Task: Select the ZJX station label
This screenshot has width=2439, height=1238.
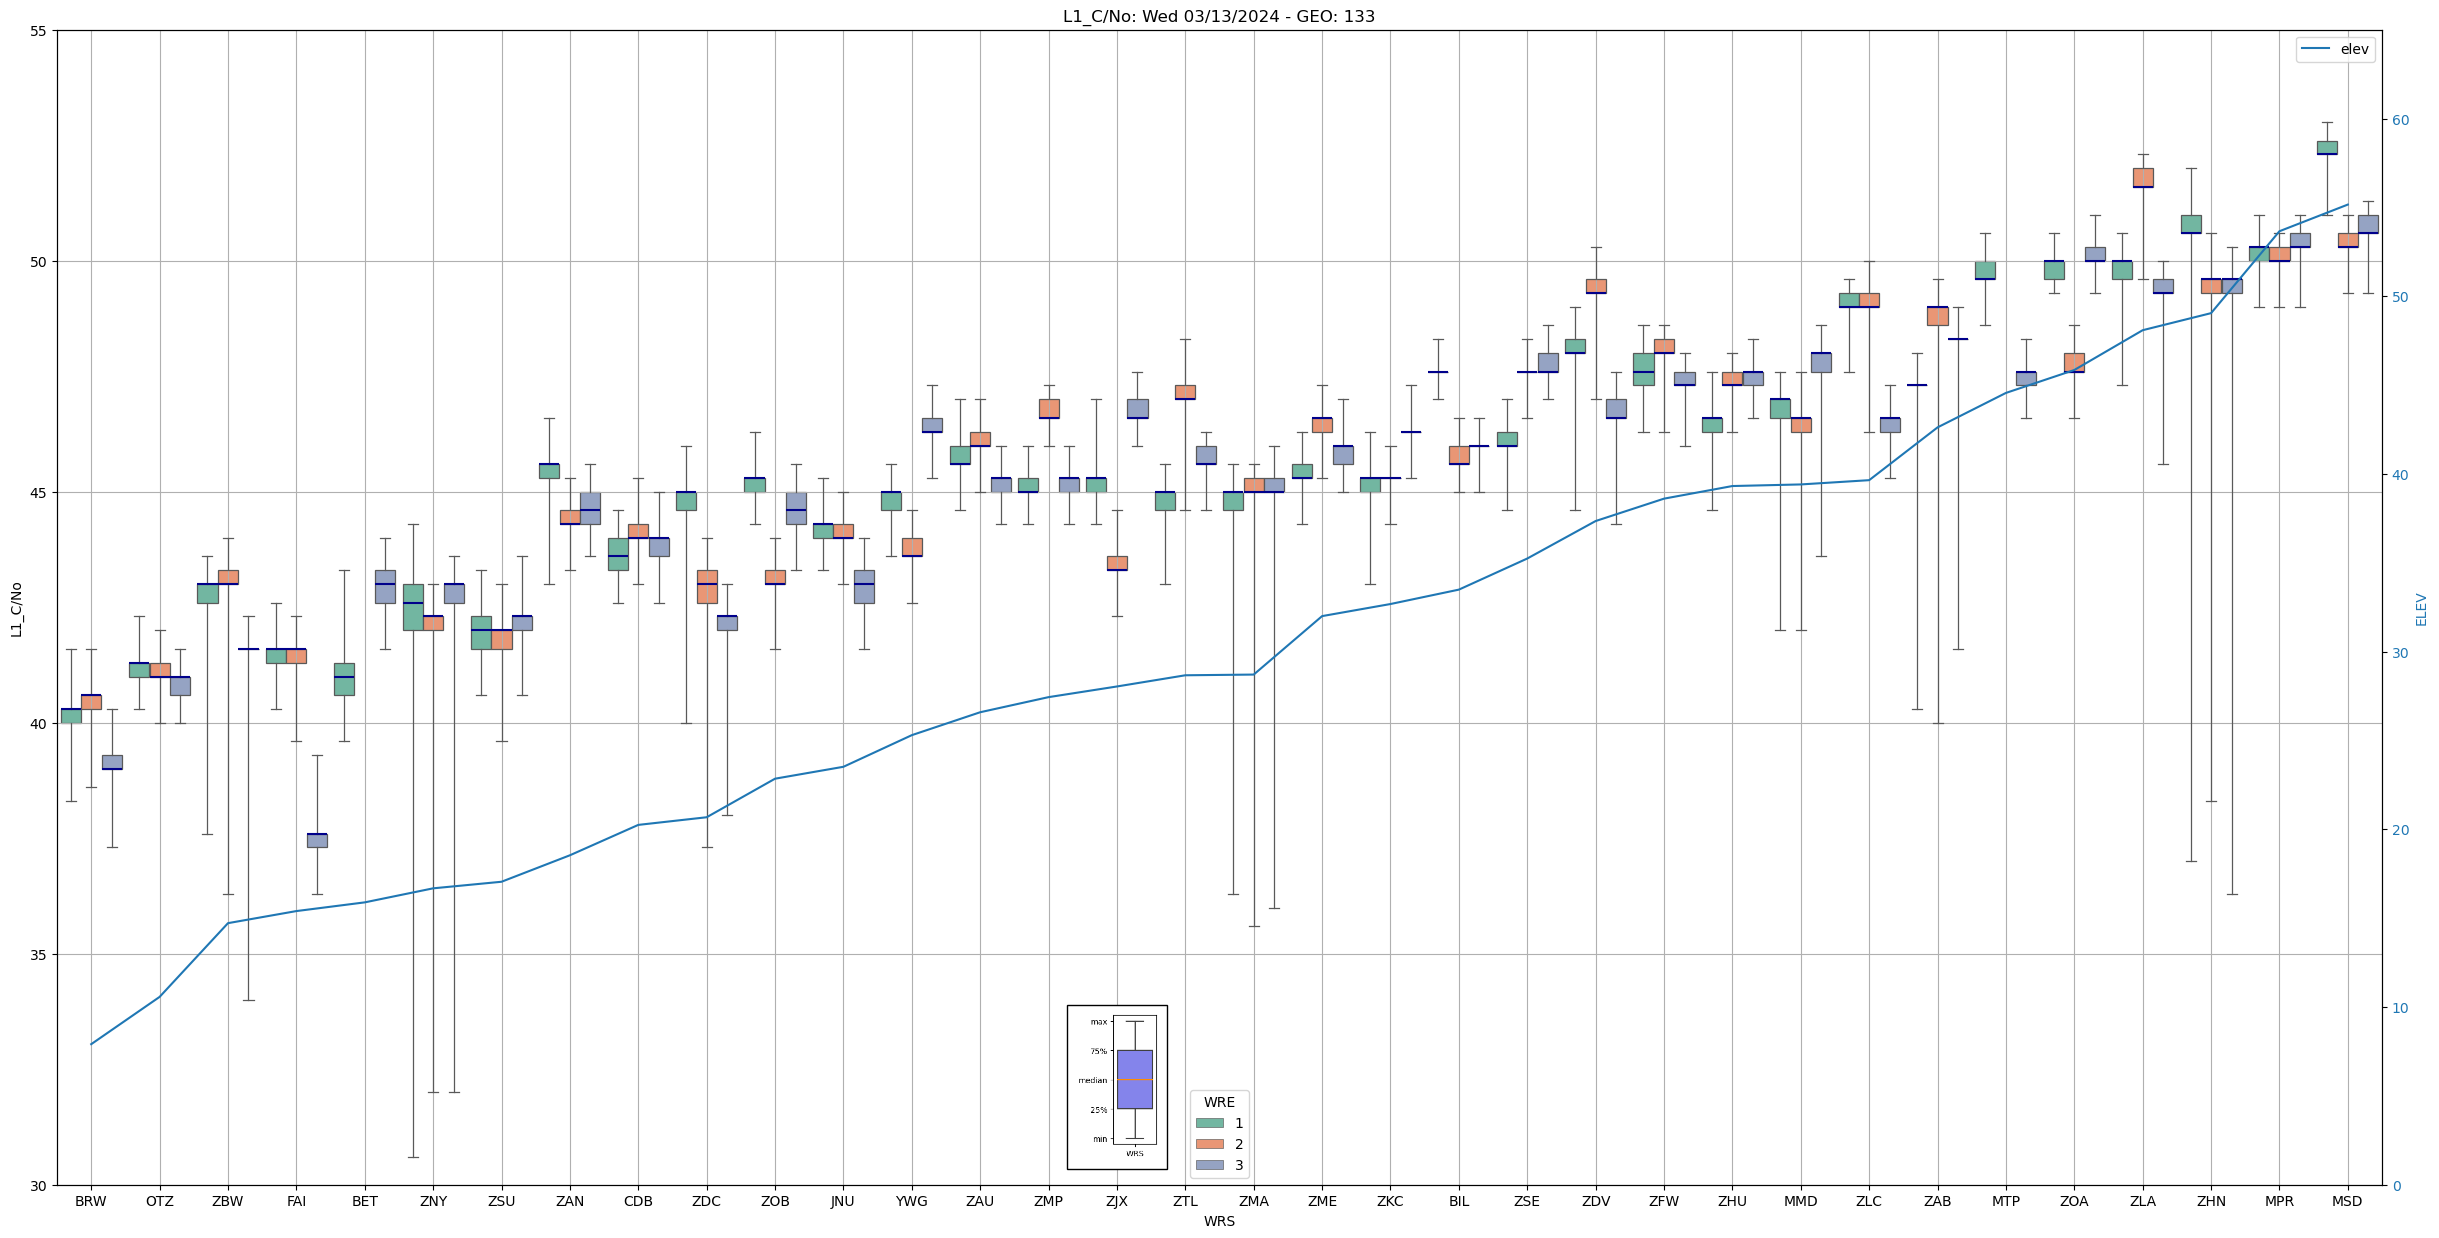Action: [x=1117, y=1202]
